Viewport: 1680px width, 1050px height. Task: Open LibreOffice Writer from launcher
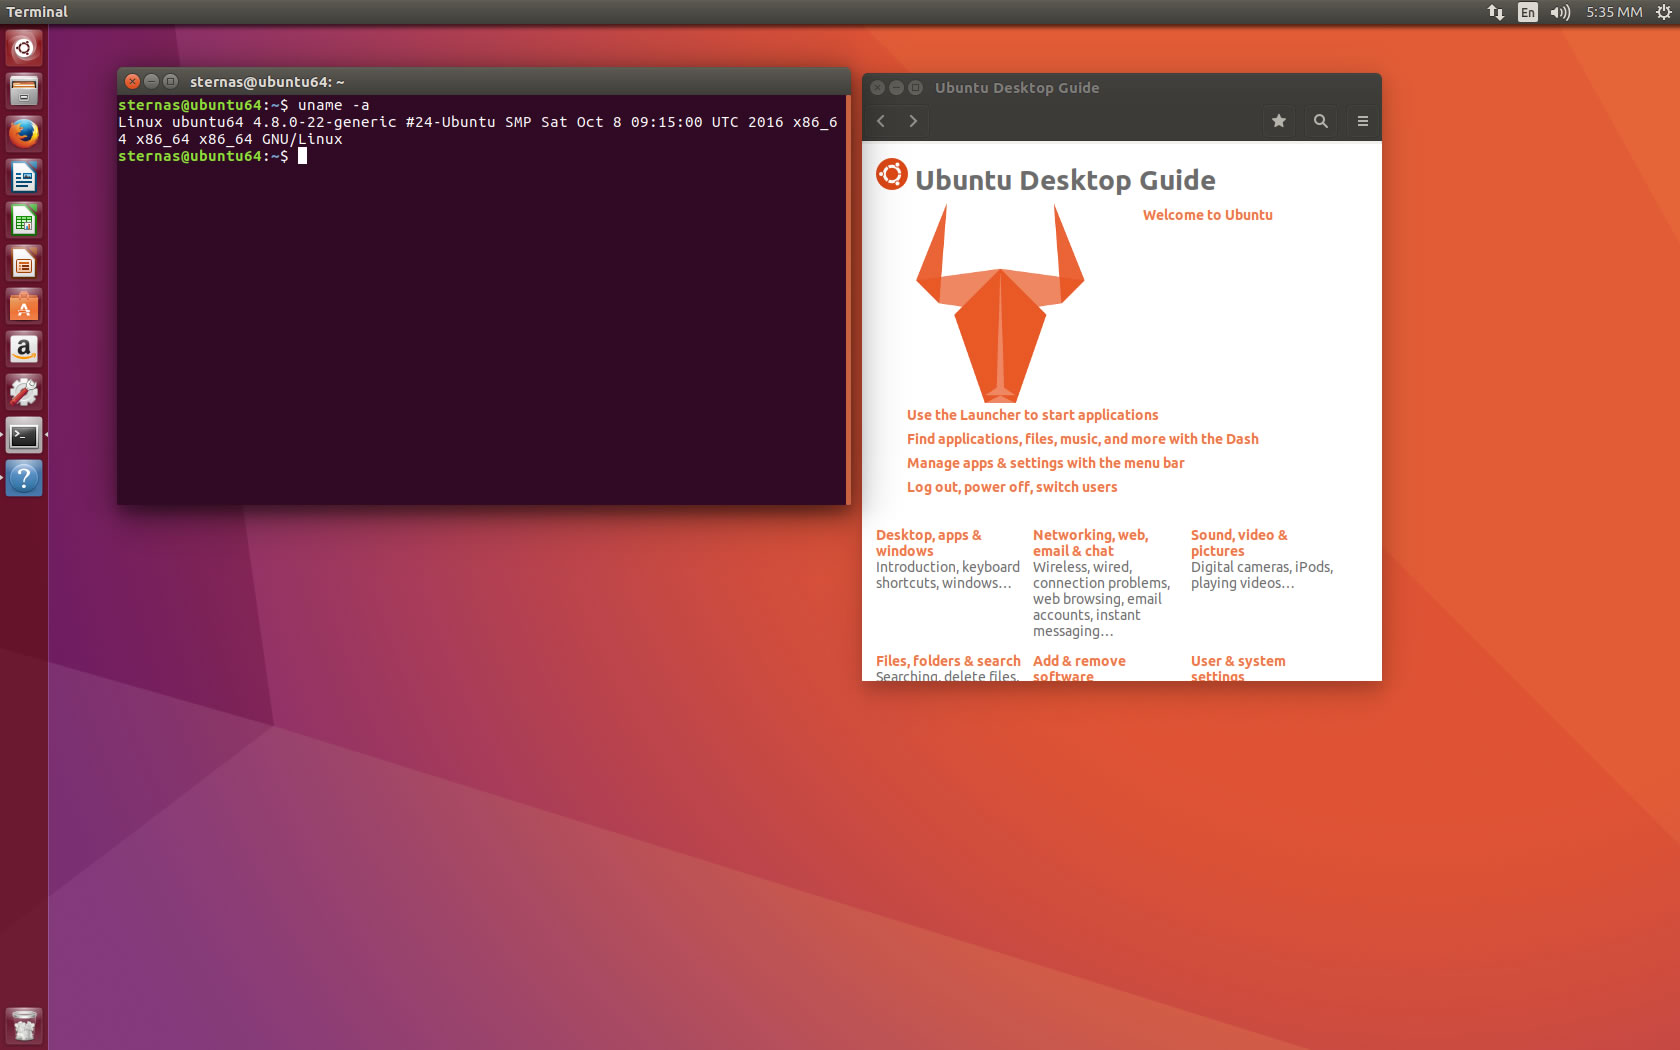[24, 177]
